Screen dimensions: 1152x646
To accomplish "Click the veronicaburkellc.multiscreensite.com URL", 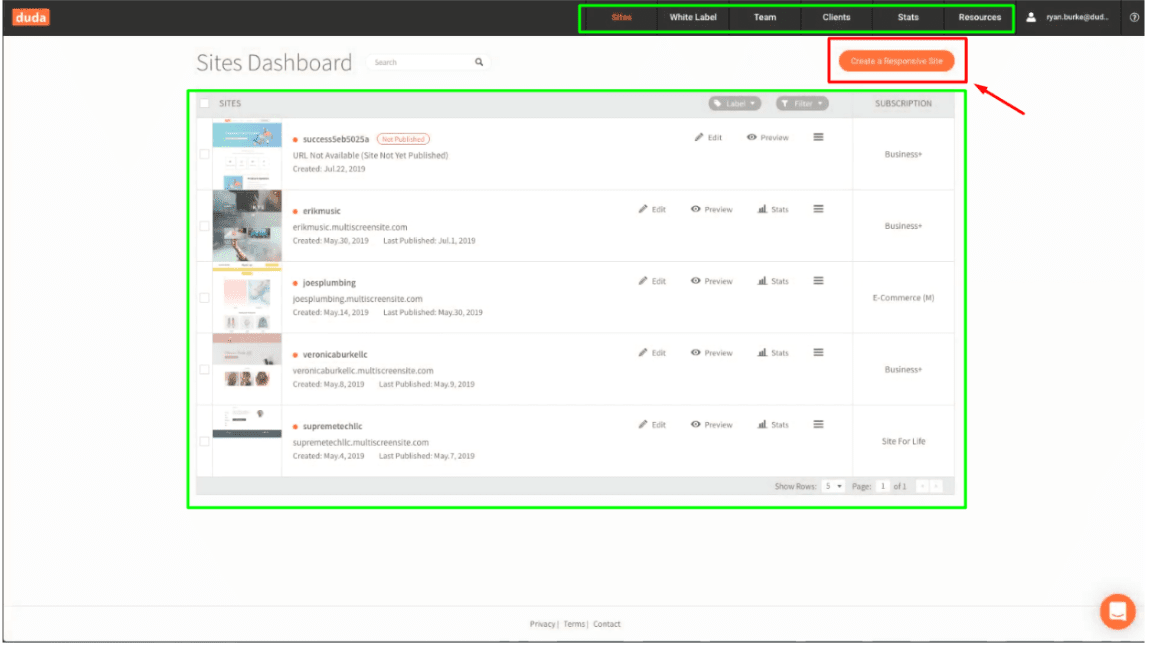I will click(365, 373).
